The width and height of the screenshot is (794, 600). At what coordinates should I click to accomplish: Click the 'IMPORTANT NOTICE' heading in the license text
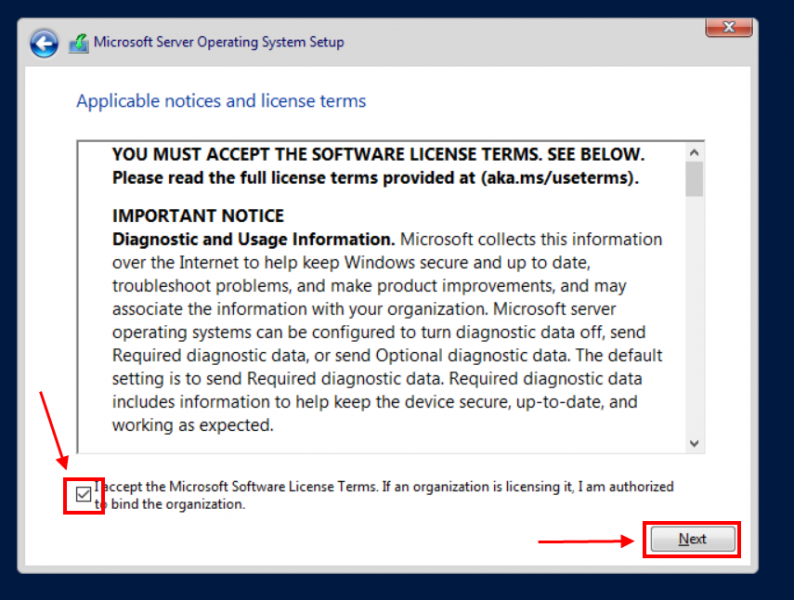(198, 216)
